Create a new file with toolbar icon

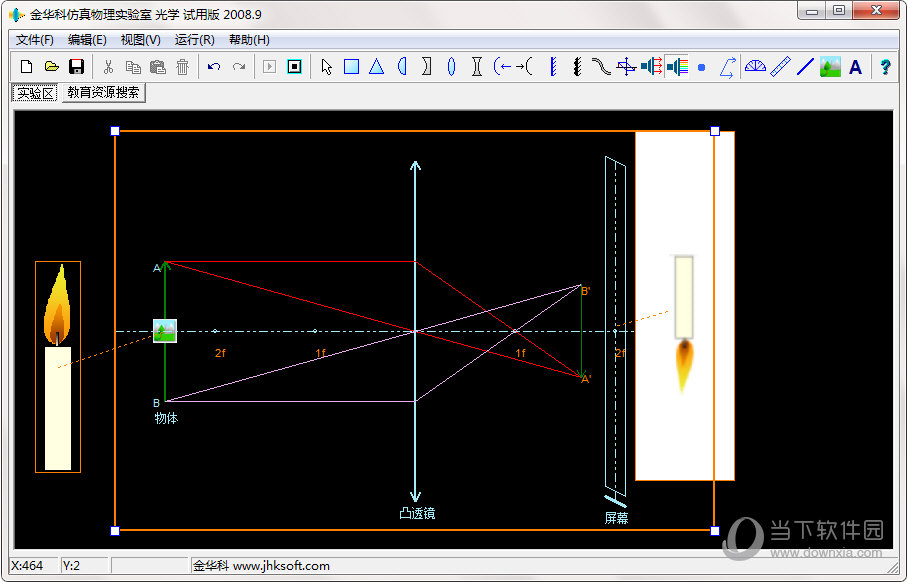tap(26, 67)
